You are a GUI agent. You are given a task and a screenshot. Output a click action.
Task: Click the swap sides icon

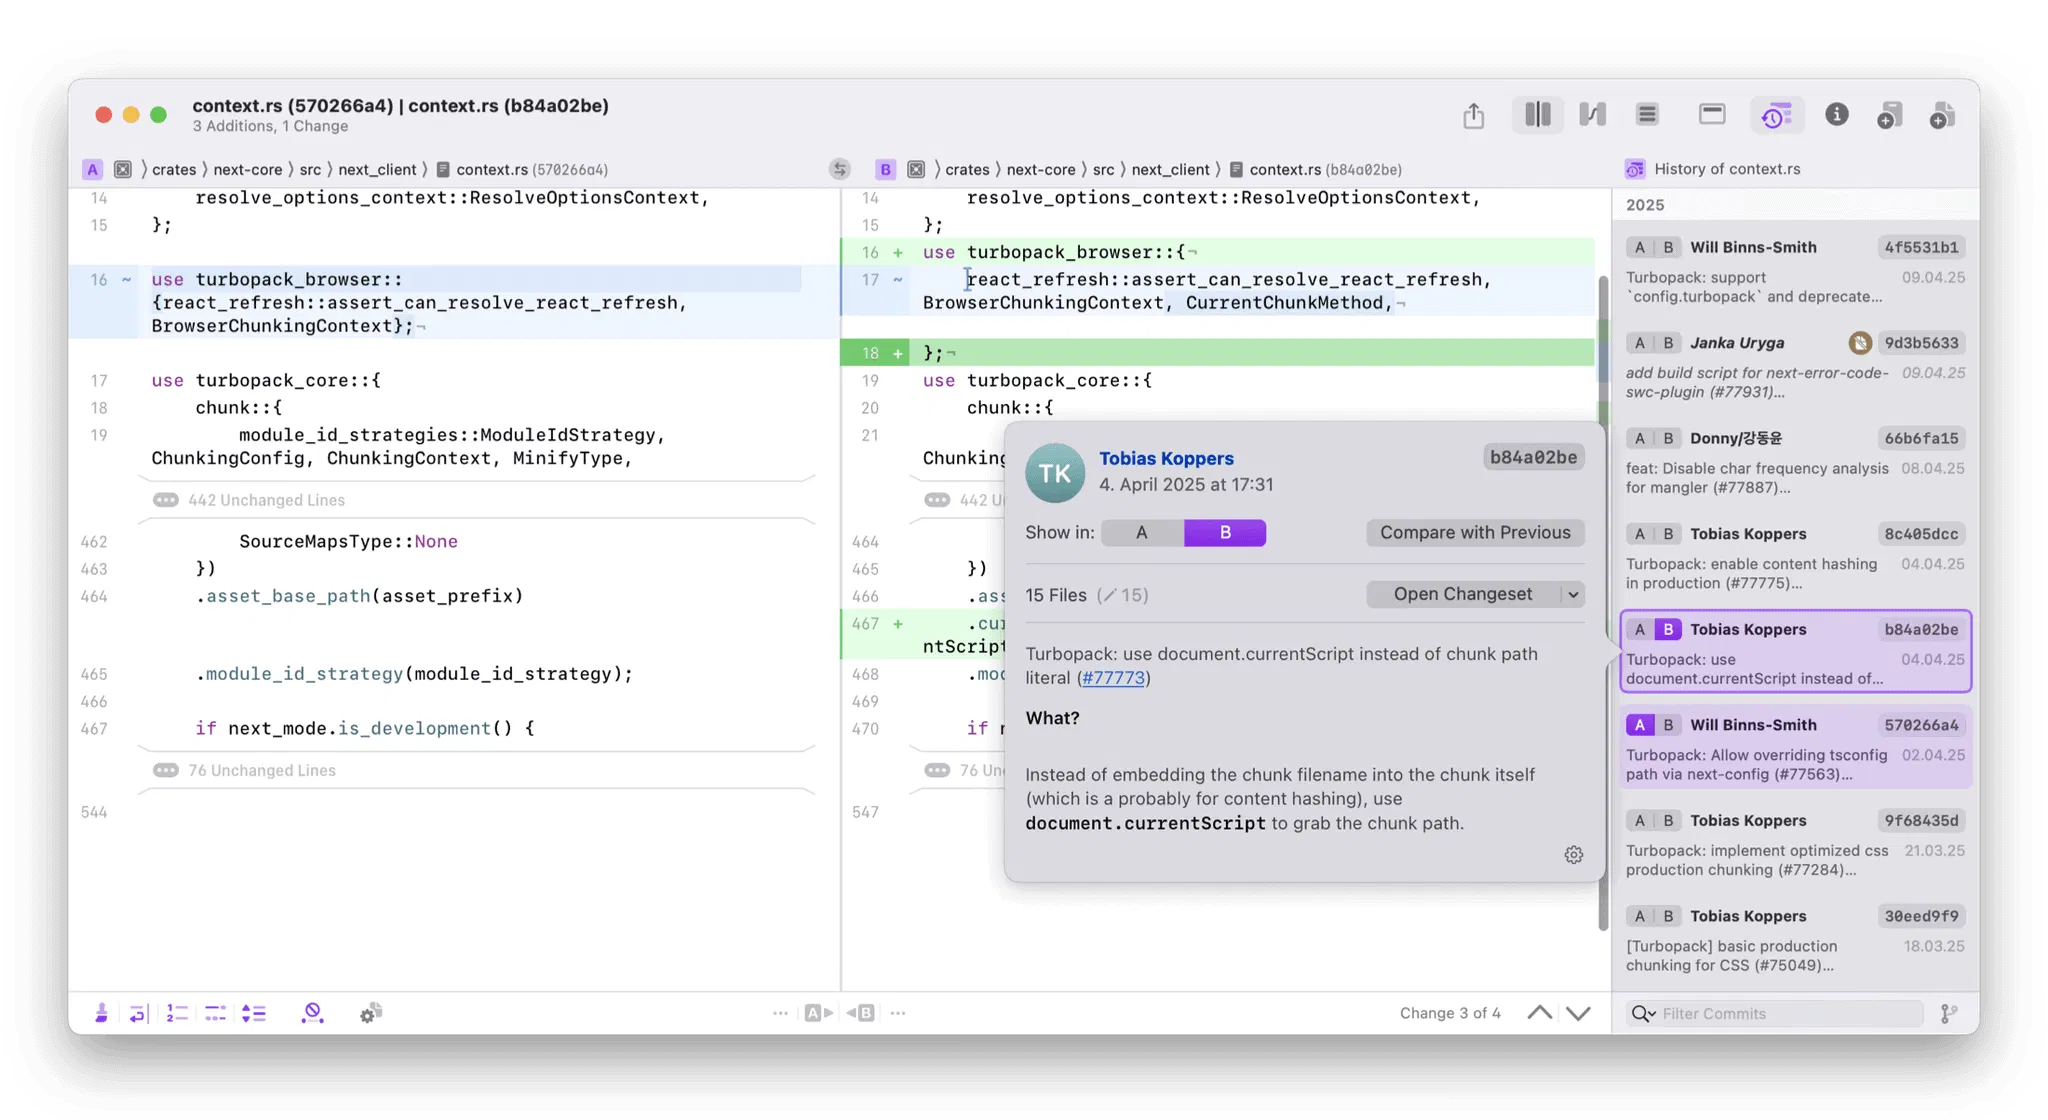tap(840, 169)
